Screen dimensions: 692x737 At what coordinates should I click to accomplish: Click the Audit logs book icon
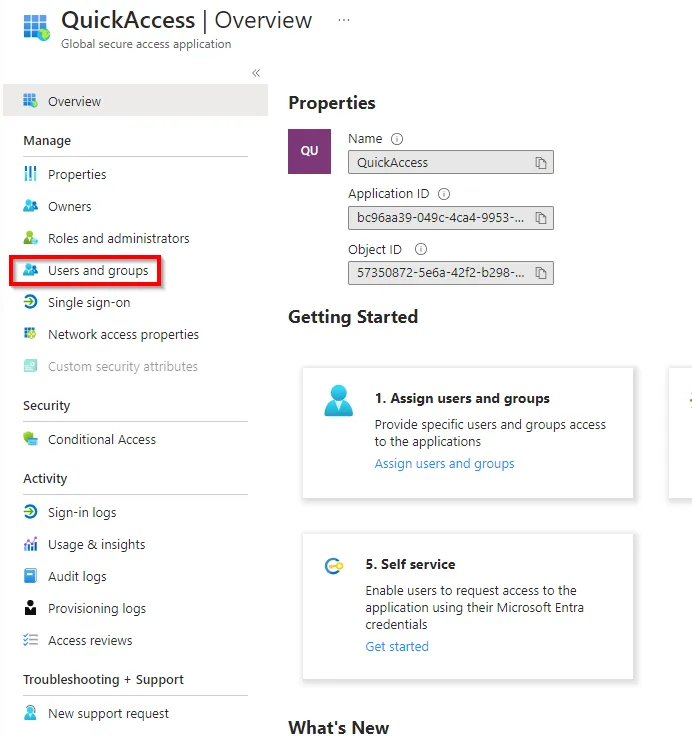tap(31, 576)
